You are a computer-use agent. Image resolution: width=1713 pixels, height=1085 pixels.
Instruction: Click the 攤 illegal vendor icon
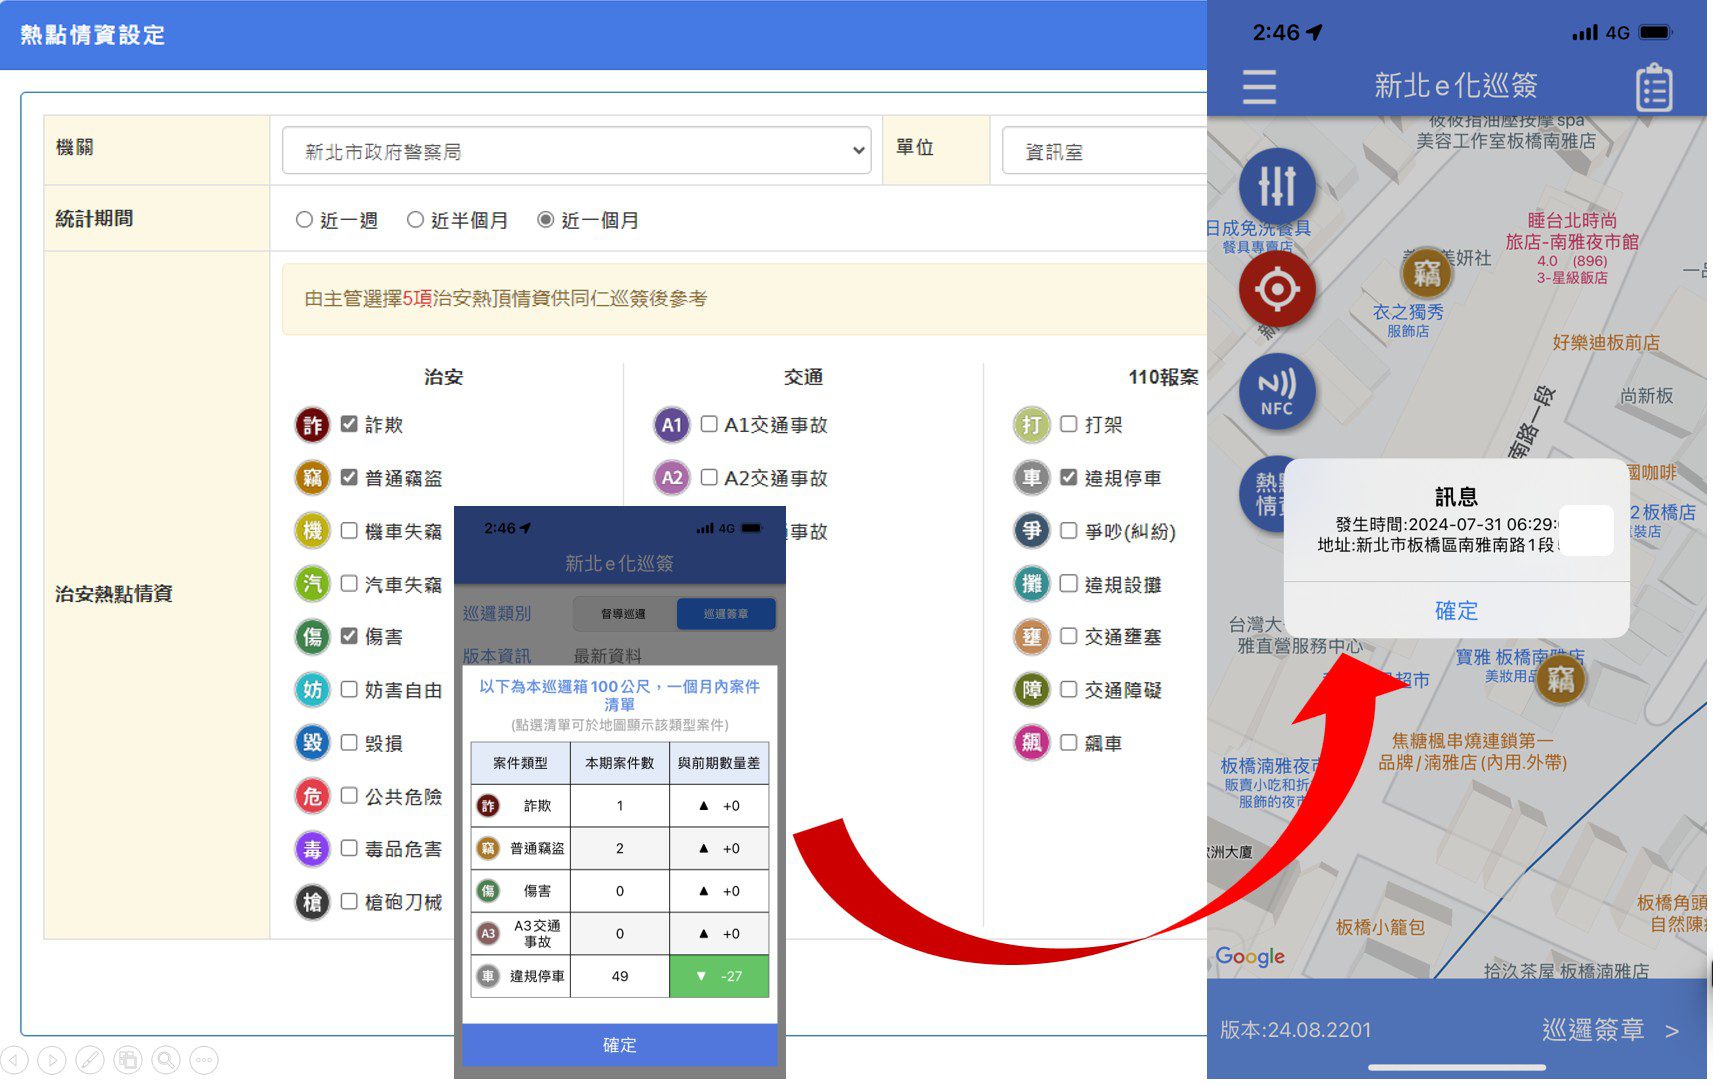pyautogui.click(x=1032, y=584)
